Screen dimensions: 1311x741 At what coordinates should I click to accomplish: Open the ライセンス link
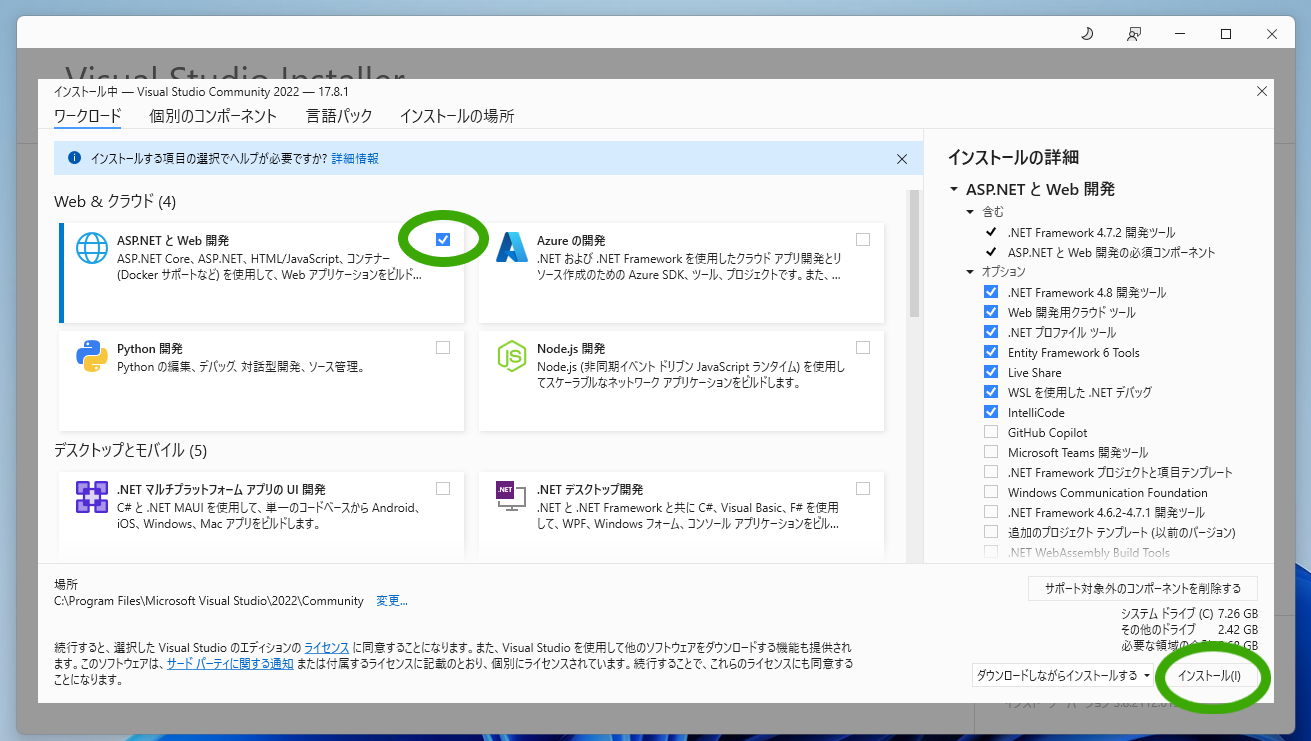tap(327, 647)
